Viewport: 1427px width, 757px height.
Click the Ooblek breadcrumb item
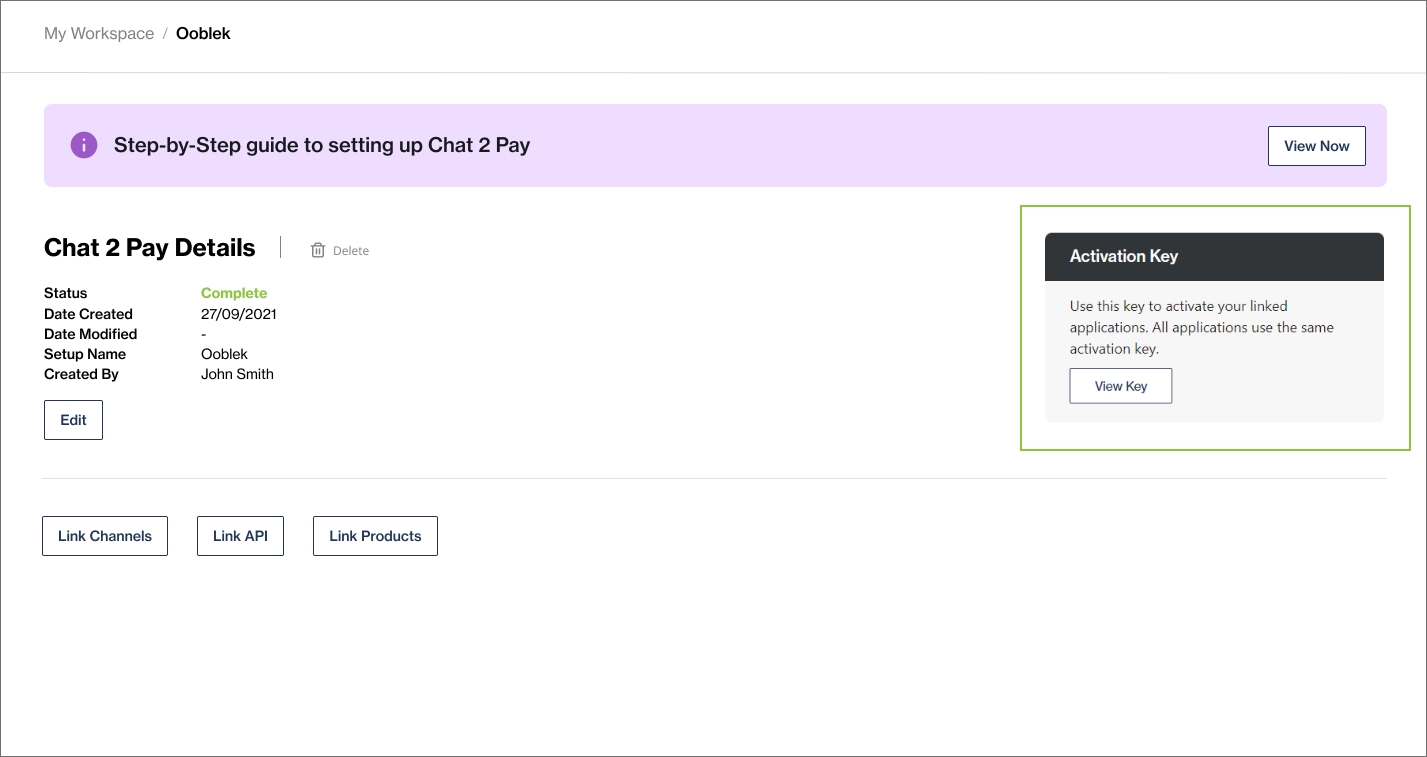click(203, 34)
